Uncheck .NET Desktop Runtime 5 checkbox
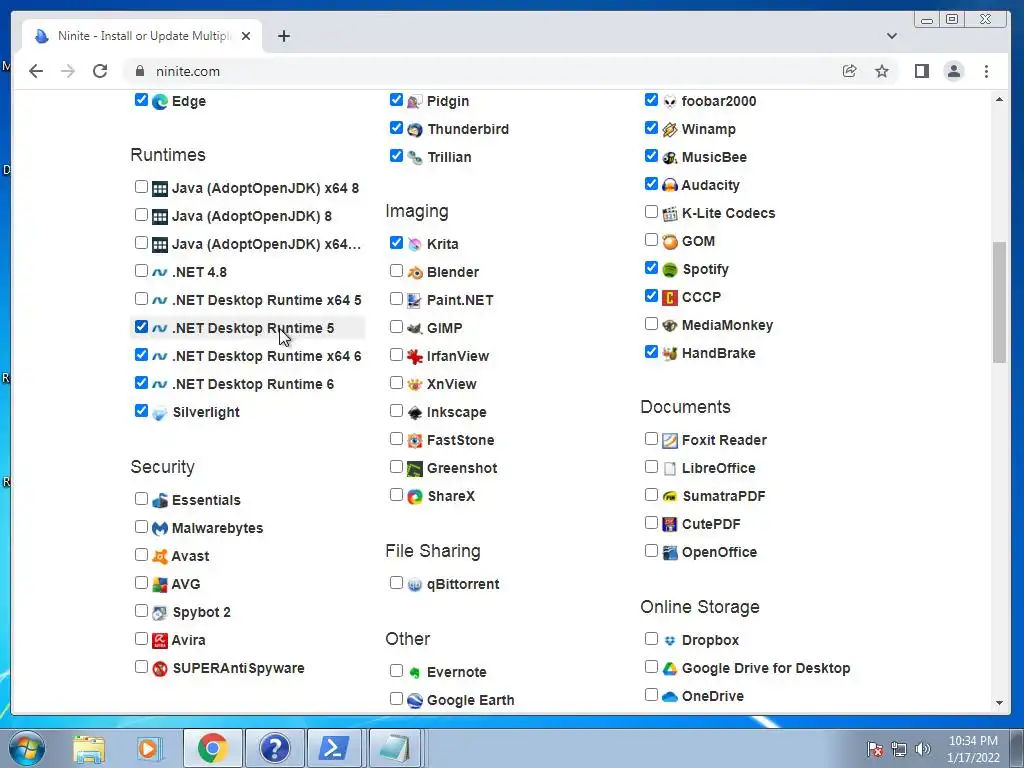This screenshot has width=1024, height=768. pos(141,327)
